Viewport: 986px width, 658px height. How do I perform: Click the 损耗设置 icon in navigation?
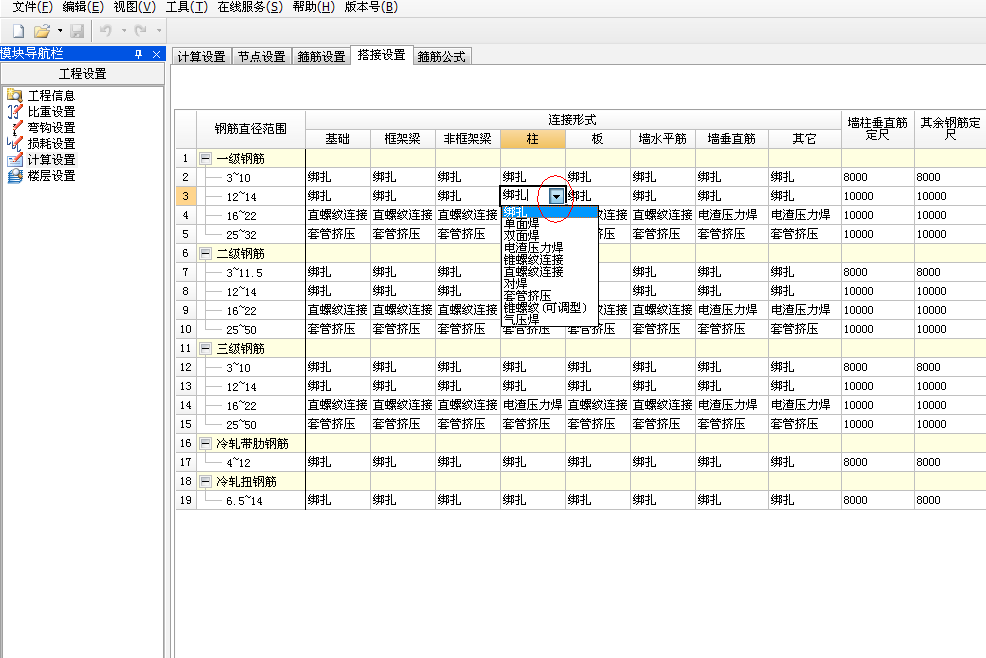coord(15,143)
